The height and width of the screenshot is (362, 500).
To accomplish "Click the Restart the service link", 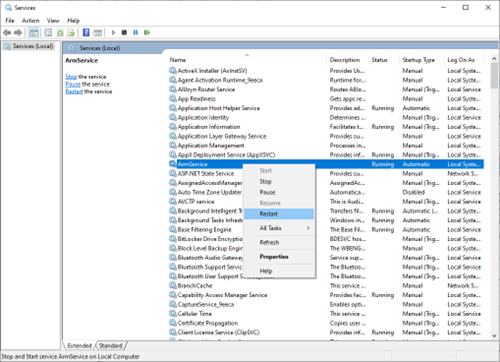I will [74, 91].
